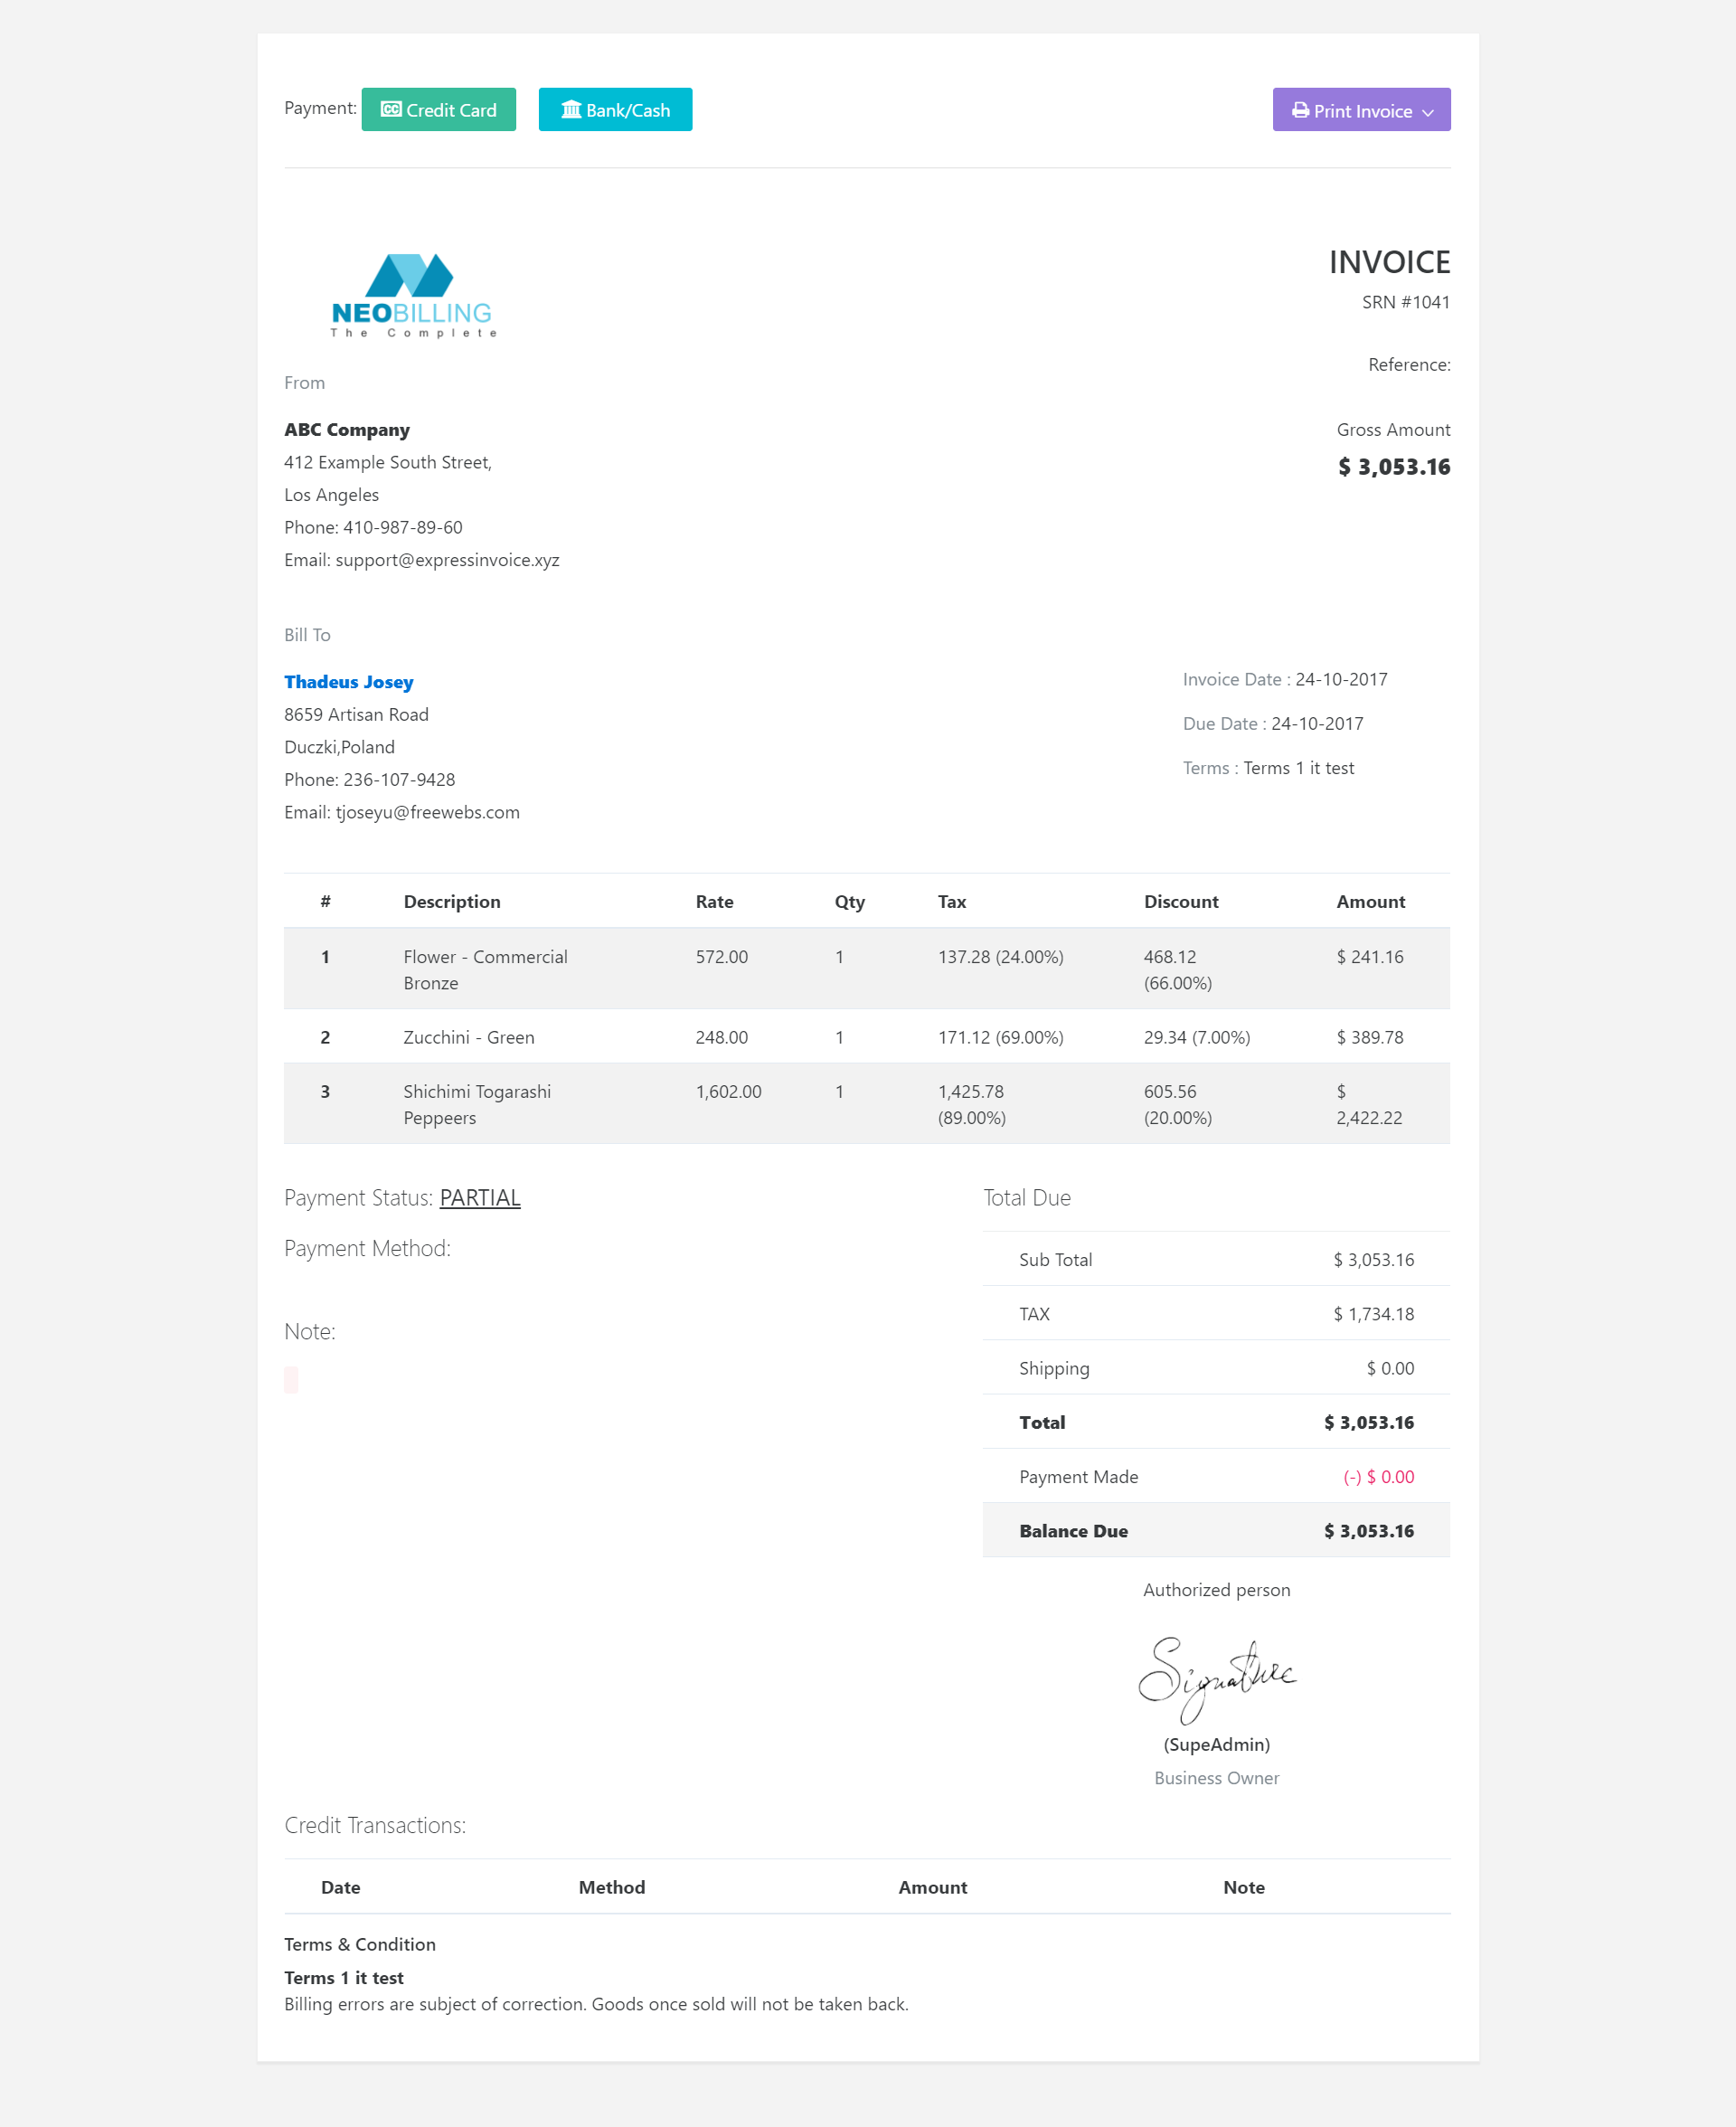Click the Gross Amount $ 3,053.16 value
Screen dimensions: 1736x2127
click(x=1394, y=467)
